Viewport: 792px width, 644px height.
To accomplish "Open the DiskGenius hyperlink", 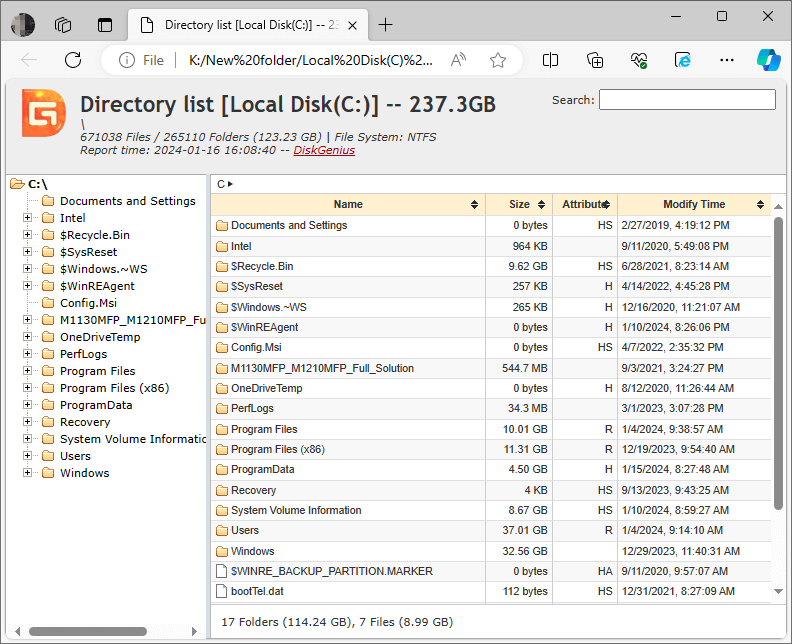I will 323,150.
